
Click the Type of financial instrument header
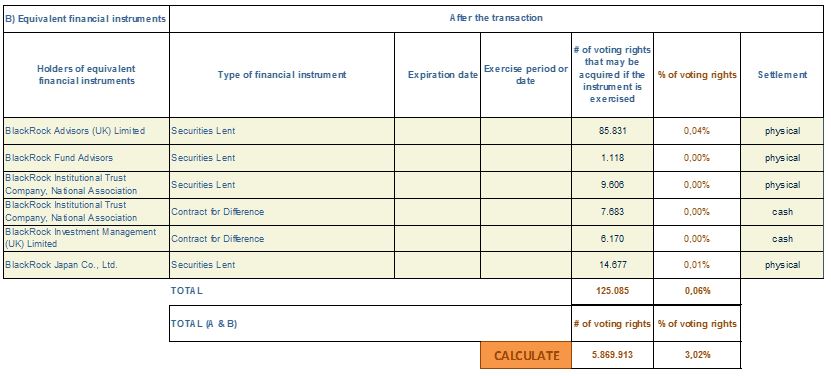282,75
